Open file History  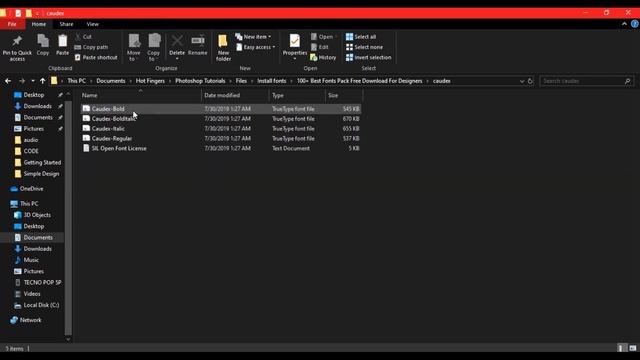(323, 58)
